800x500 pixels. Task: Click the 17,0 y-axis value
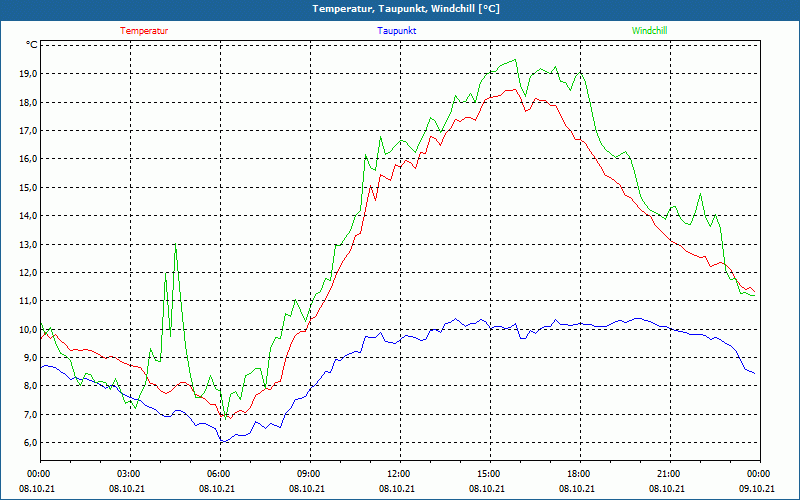point(29,131)
